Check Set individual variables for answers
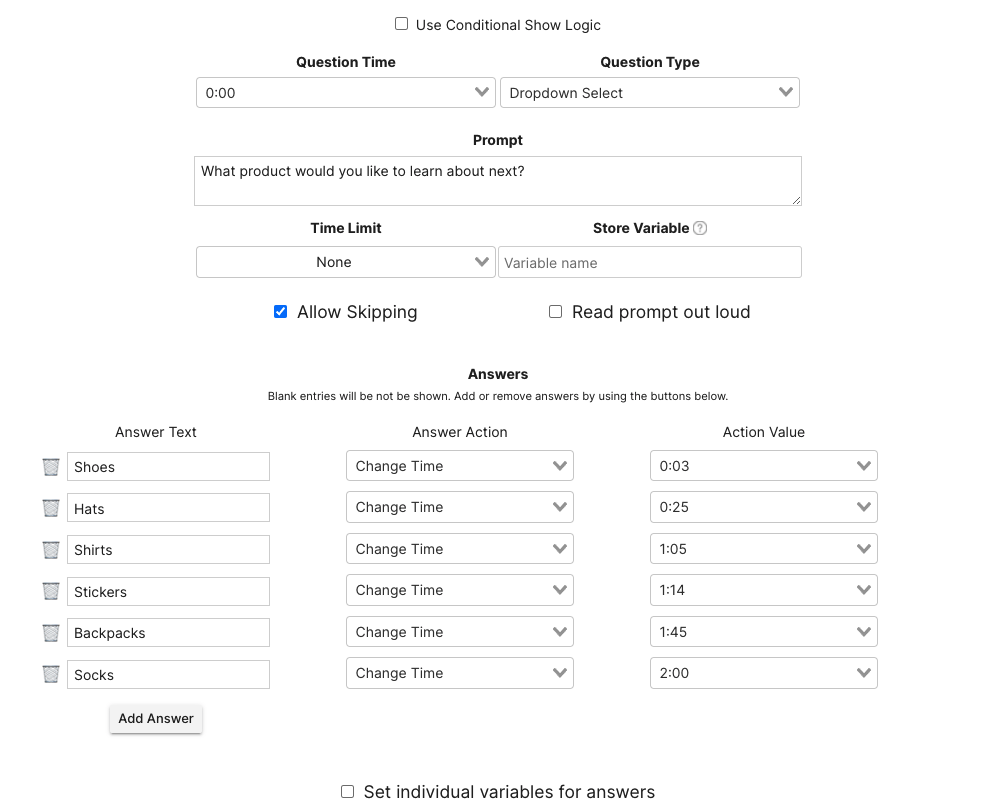 point(348,791)
